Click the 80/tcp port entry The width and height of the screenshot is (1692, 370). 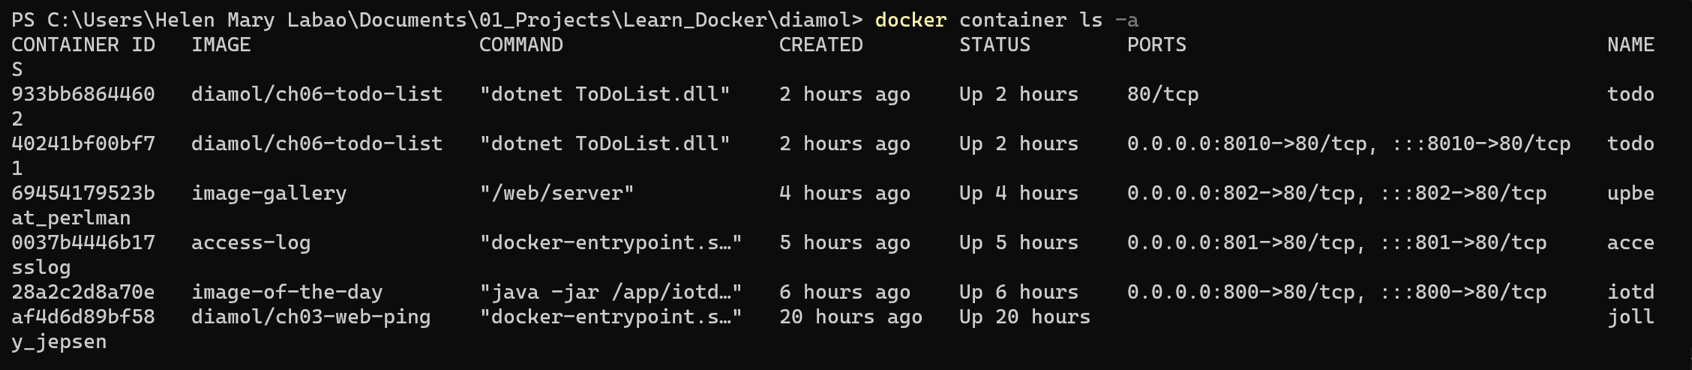coord(1163,94)
